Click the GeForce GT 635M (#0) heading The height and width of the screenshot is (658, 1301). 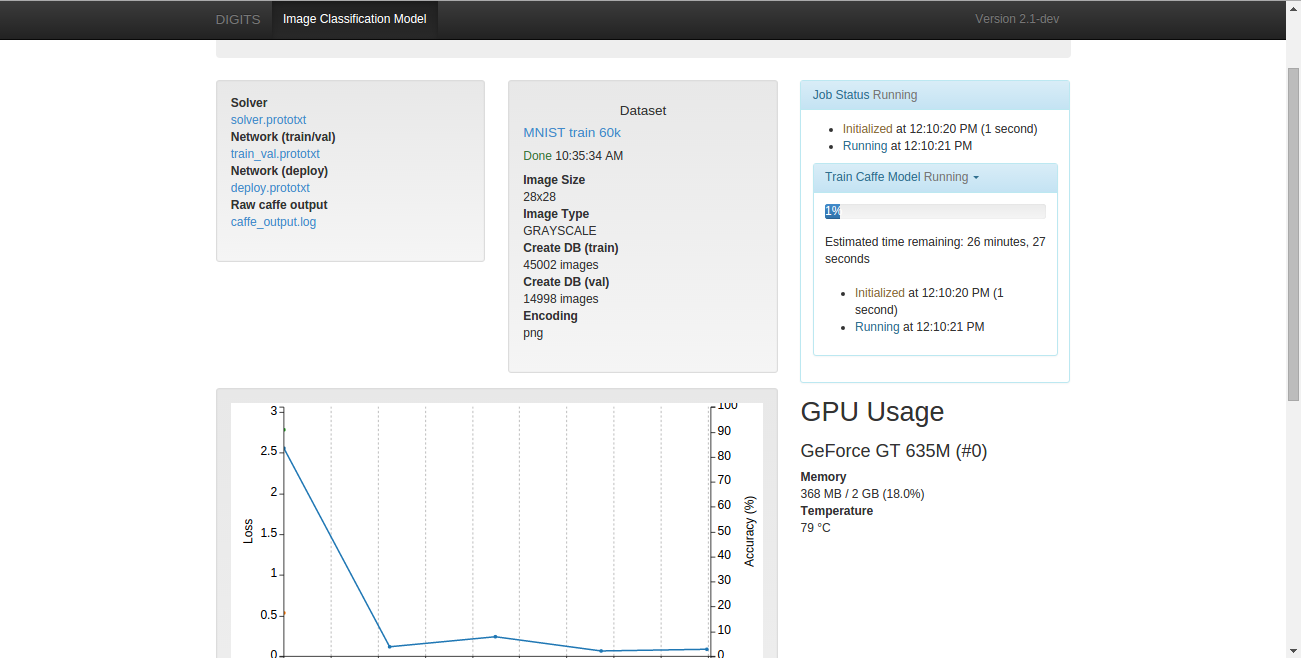point(894,451)
